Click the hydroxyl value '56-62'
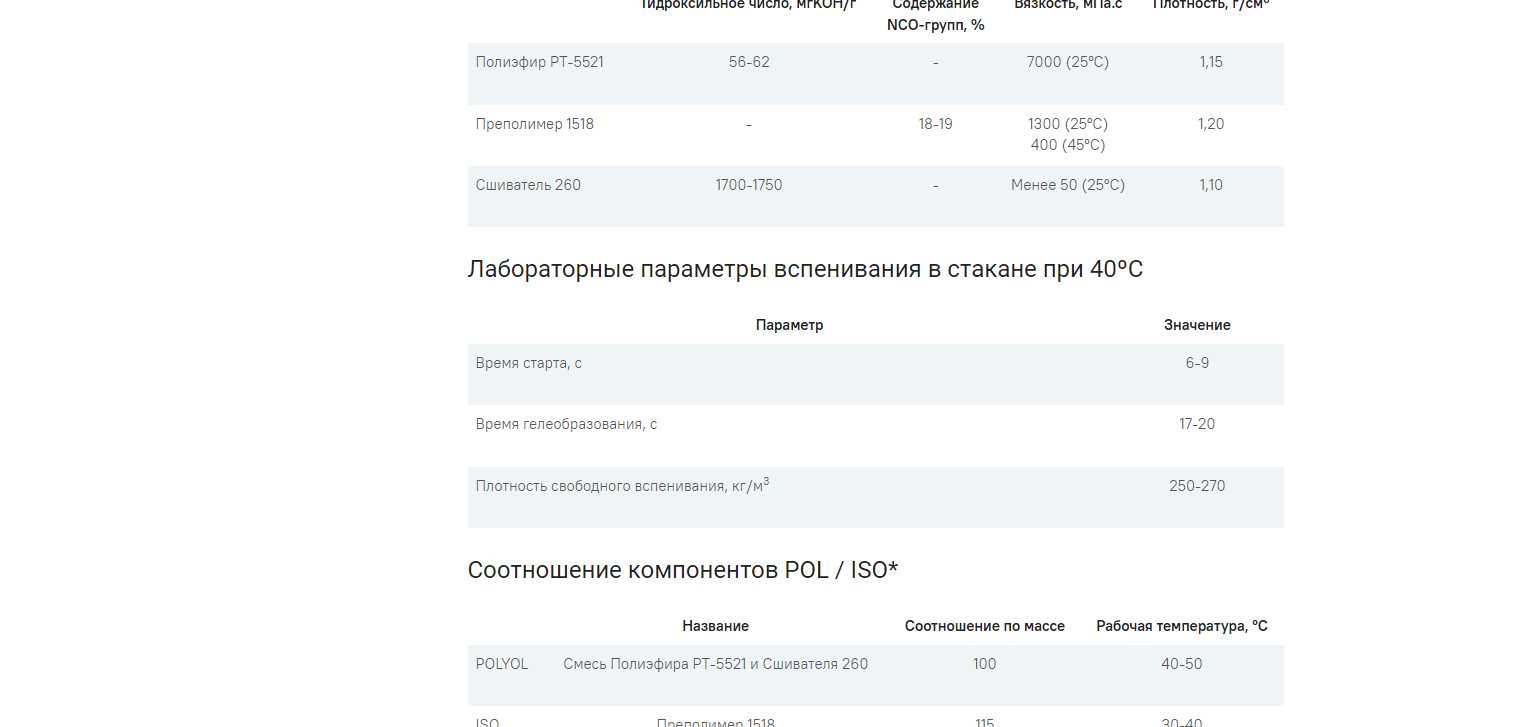This screenshot has height=727, width=1520. point(749,62)
